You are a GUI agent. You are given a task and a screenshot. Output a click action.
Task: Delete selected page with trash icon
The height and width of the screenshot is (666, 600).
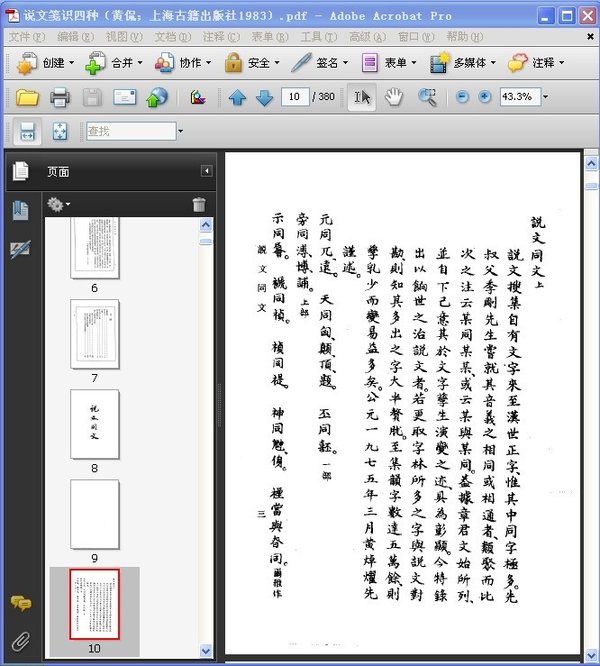[199, 204]
